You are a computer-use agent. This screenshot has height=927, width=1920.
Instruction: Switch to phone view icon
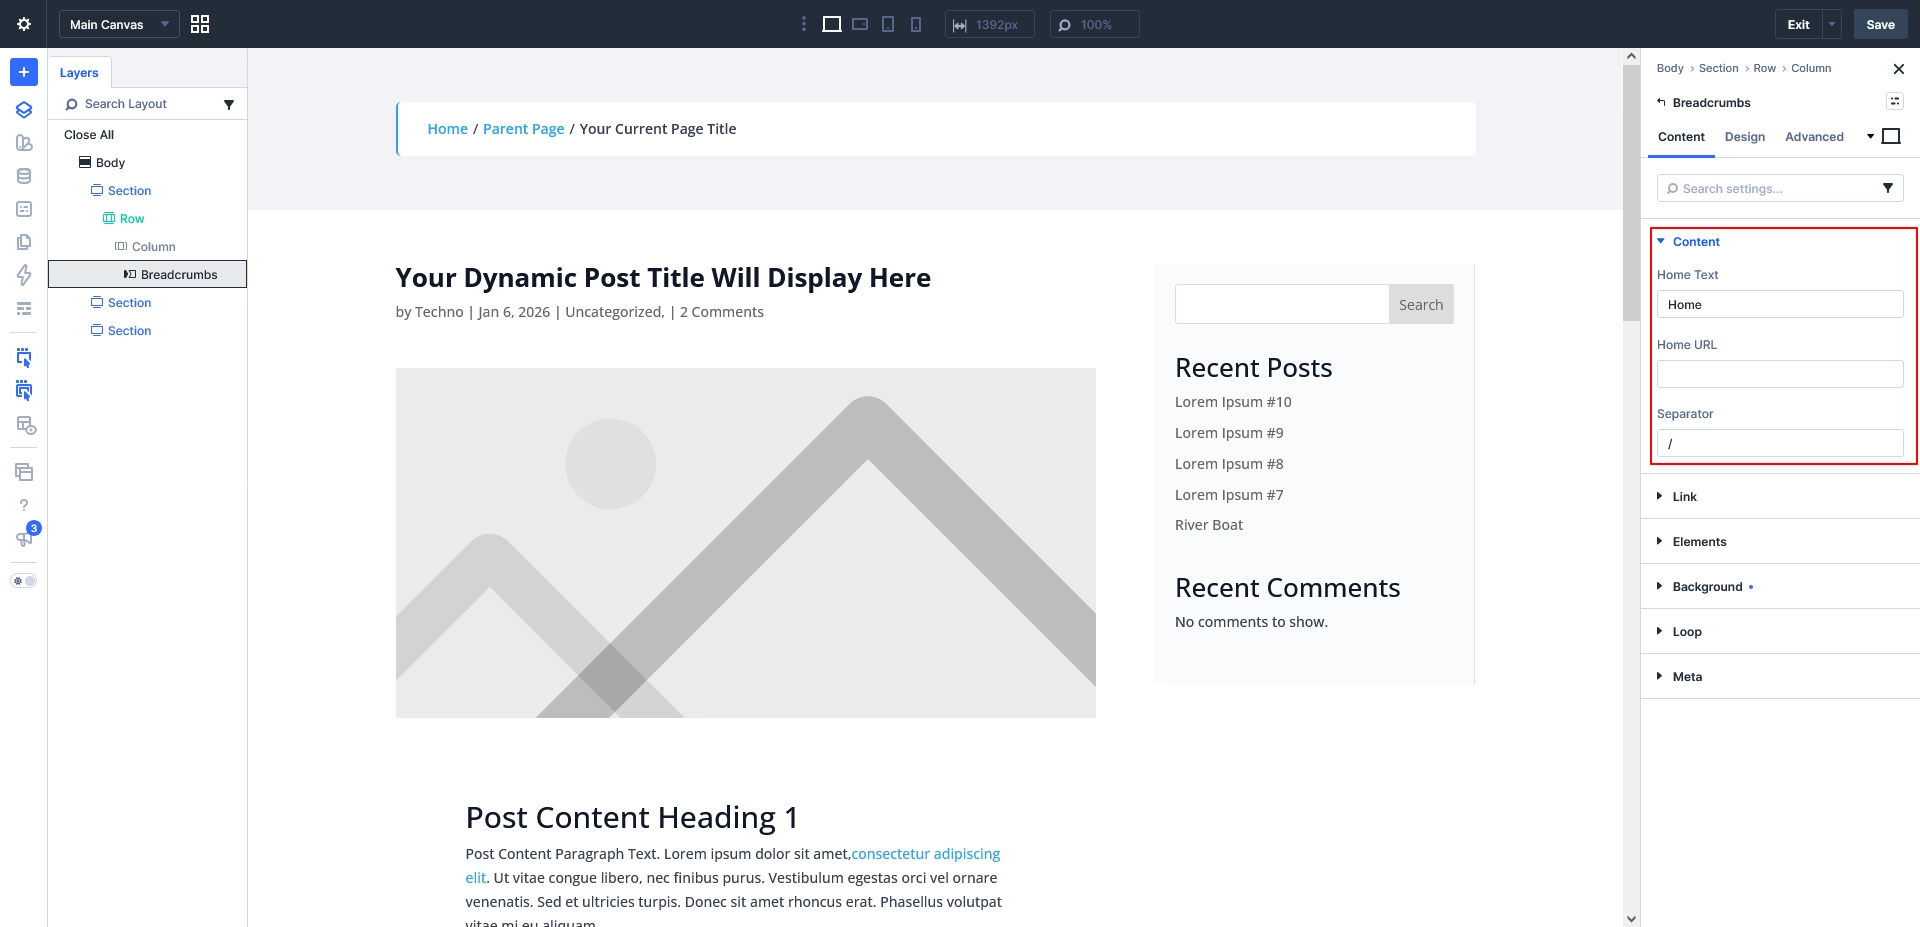point(916,24)
